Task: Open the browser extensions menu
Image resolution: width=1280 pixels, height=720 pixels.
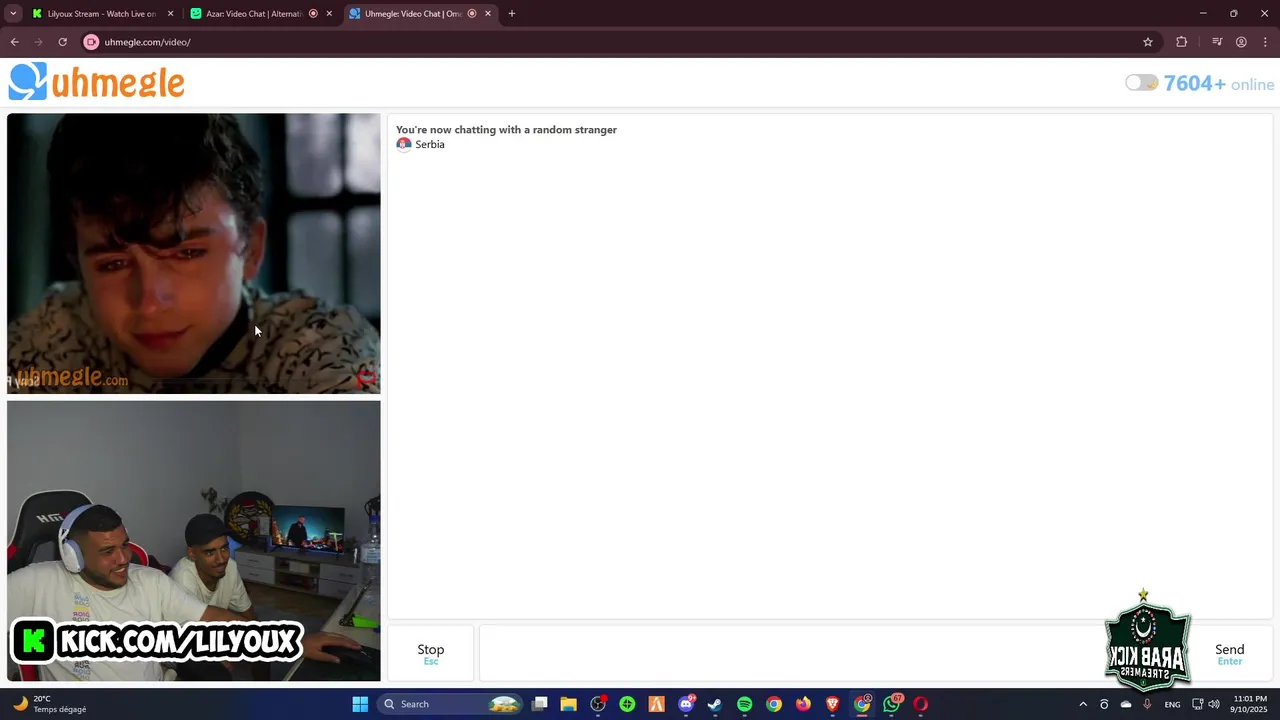Action: tap(1182, 42)
